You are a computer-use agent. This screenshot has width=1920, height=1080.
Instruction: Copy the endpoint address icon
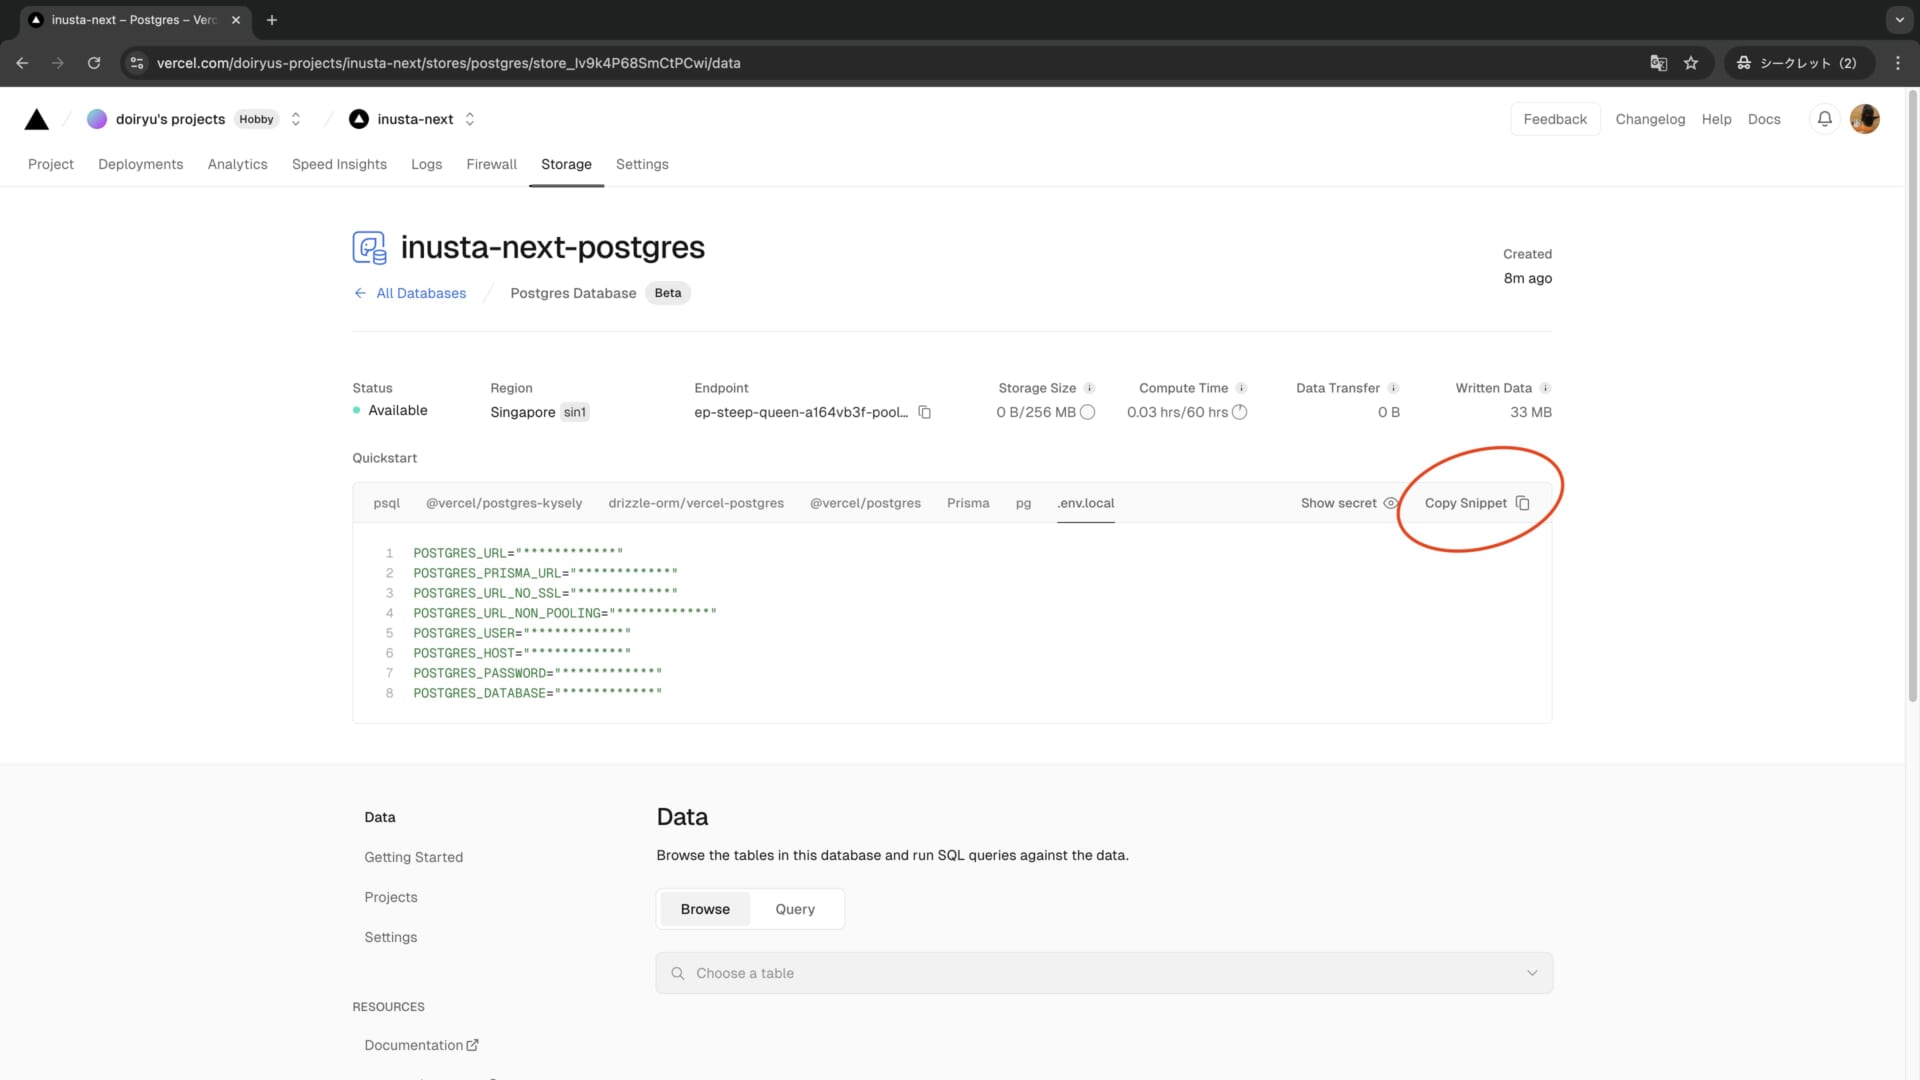pos(925,412)
